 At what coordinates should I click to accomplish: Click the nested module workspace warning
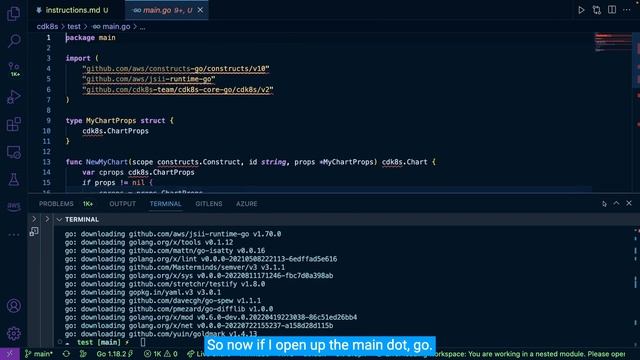pos(531,354)
